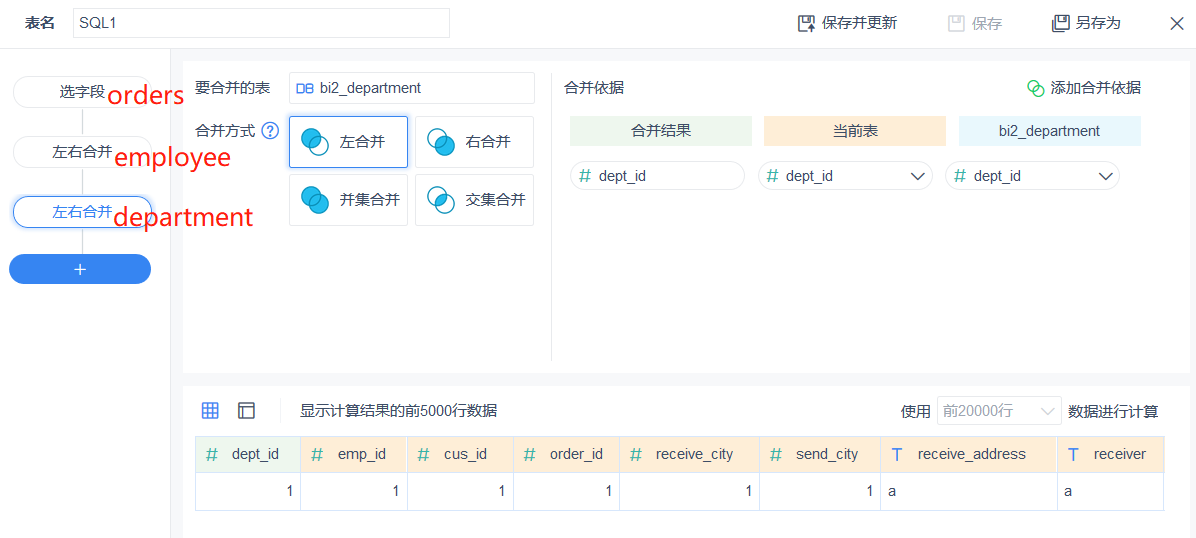This screenshot has height=538, width=1196.
Task: Click the help question mark beside 合并方式
Action: click(x=270, y=131)
